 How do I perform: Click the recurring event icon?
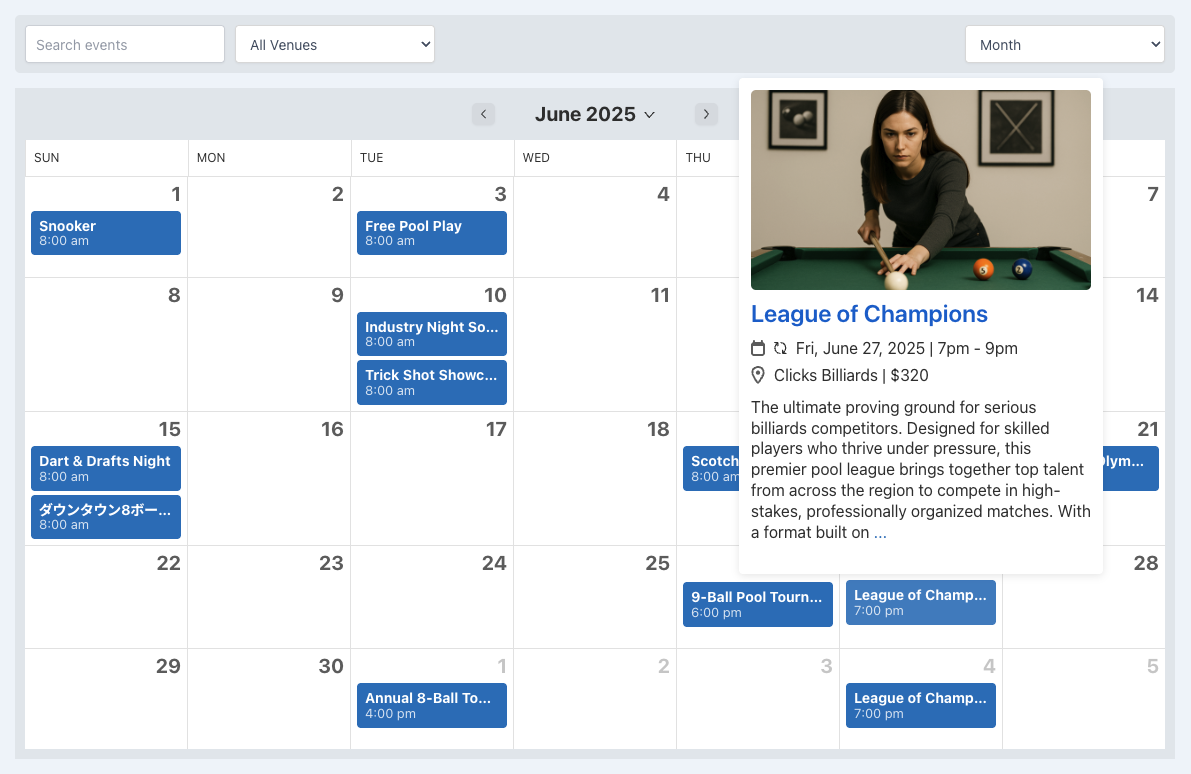[x=780, y=349]
